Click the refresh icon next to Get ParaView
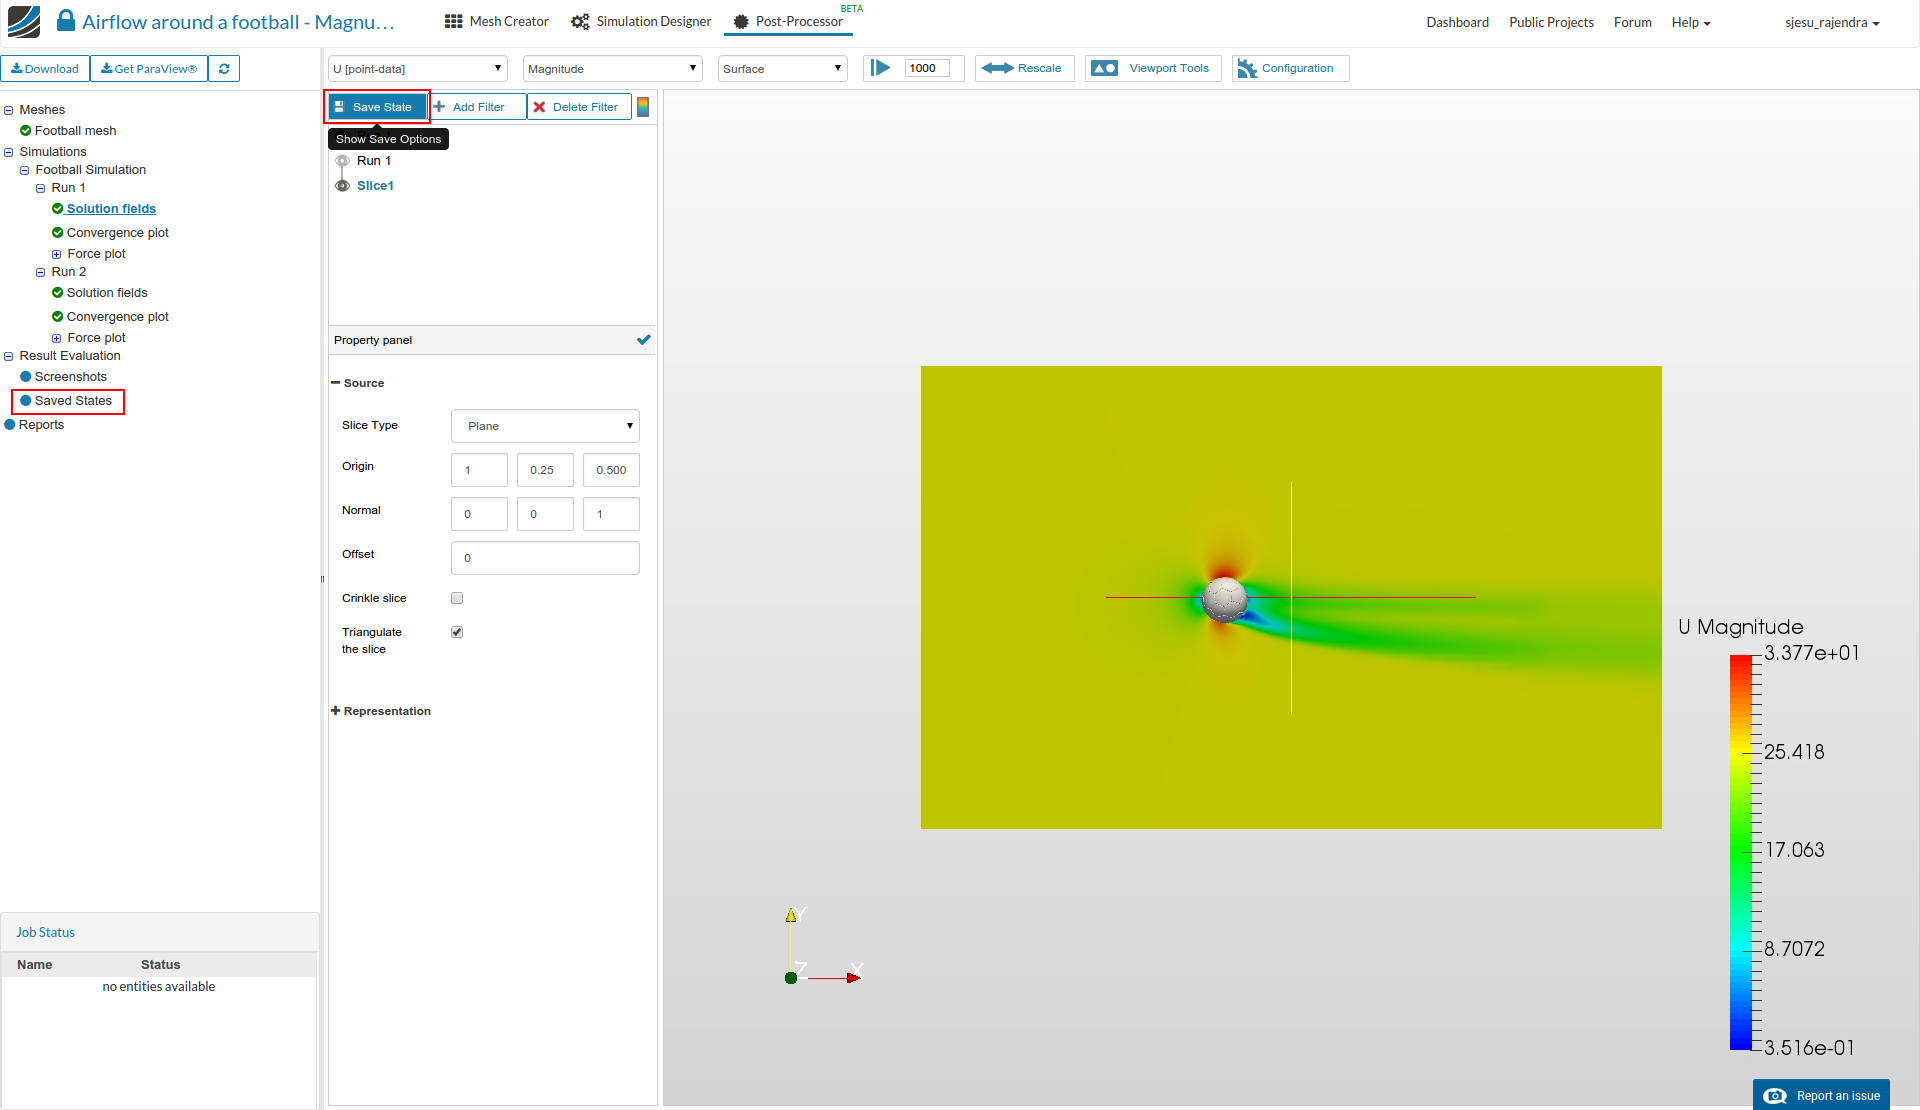1920x1110 pixels. (224, 69)
